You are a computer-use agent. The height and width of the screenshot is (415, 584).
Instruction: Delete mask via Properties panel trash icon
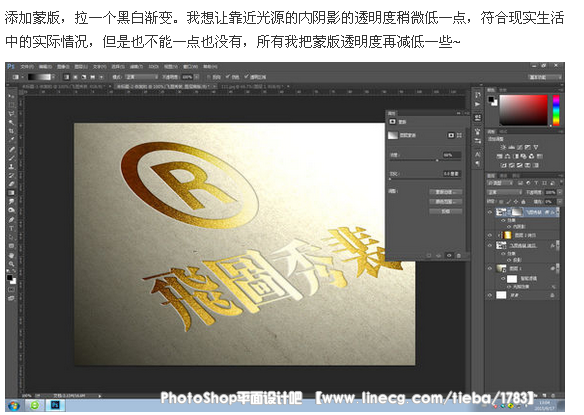pos(459,256)
